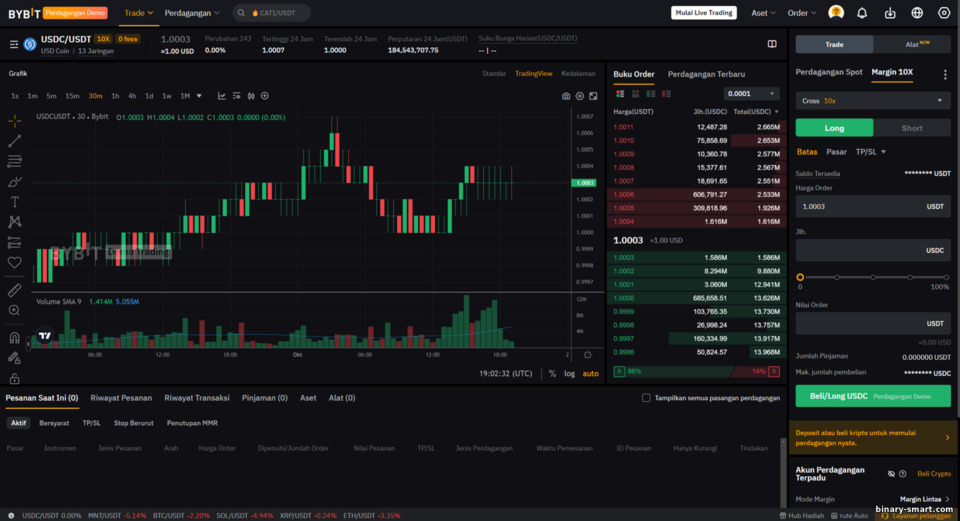Click the order amount percentage slider handle

(x=800, y=277)
